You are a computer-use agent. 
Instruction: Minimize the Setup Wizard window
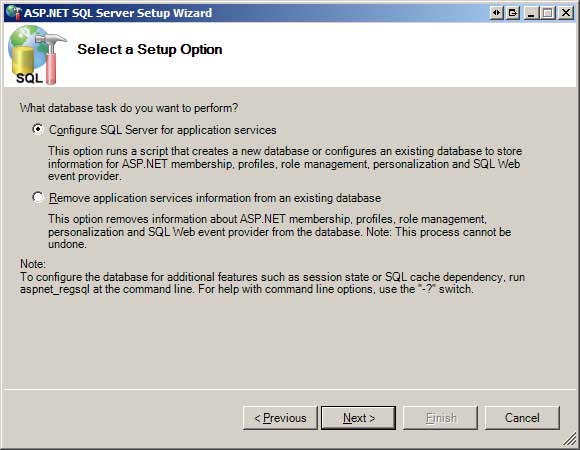532,13
